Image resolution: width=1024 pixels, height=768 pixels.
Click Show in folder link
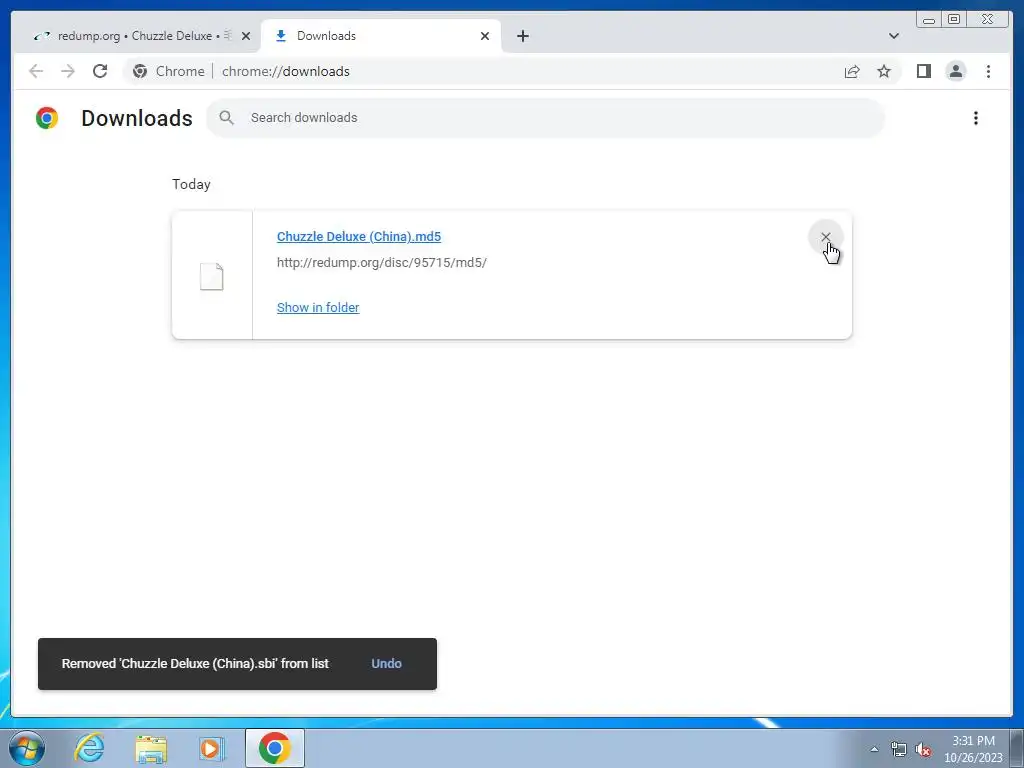point(318,307)
